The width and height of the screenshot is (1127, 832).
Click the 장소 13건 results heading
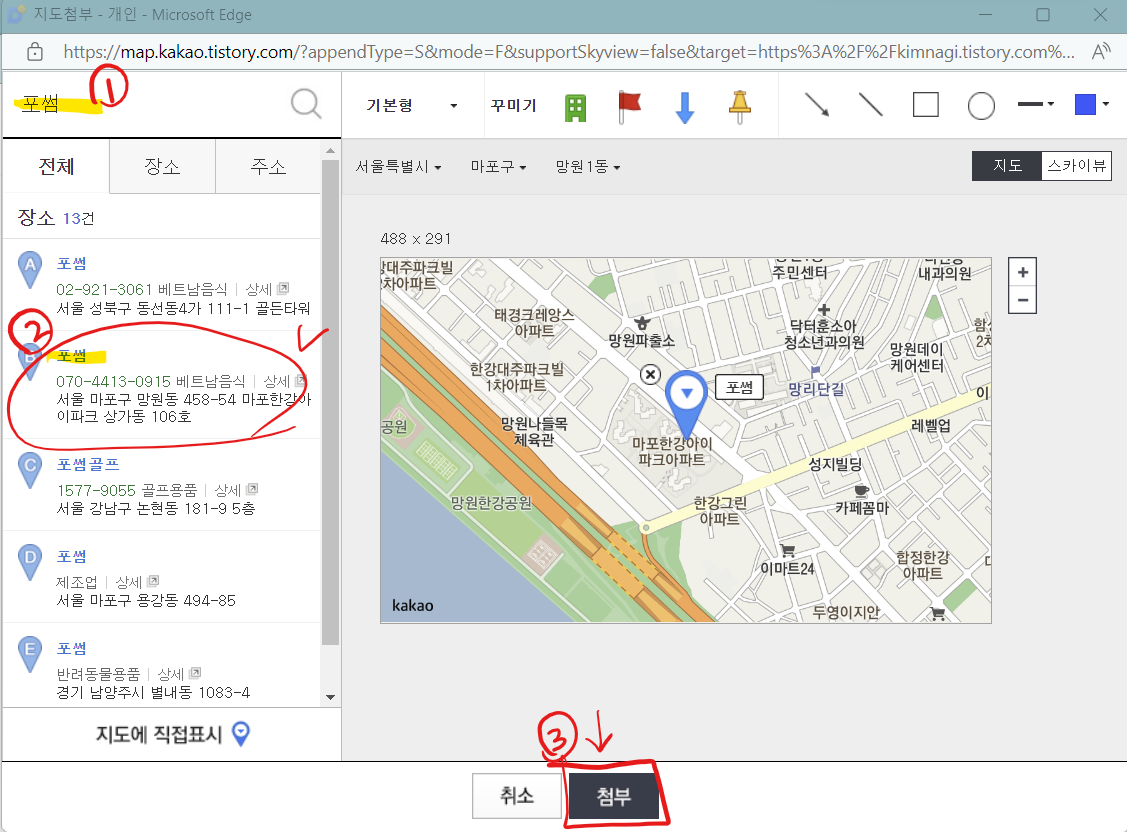point(56,218)
